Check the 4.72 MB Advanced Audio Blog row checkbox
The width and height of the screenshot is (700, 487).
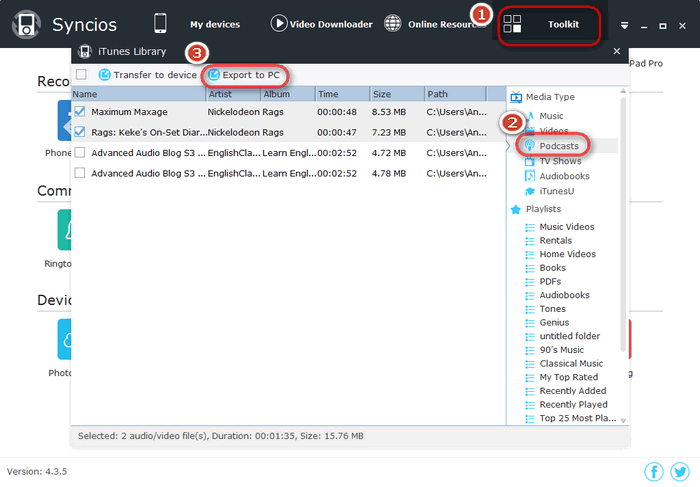click(80, 153)
